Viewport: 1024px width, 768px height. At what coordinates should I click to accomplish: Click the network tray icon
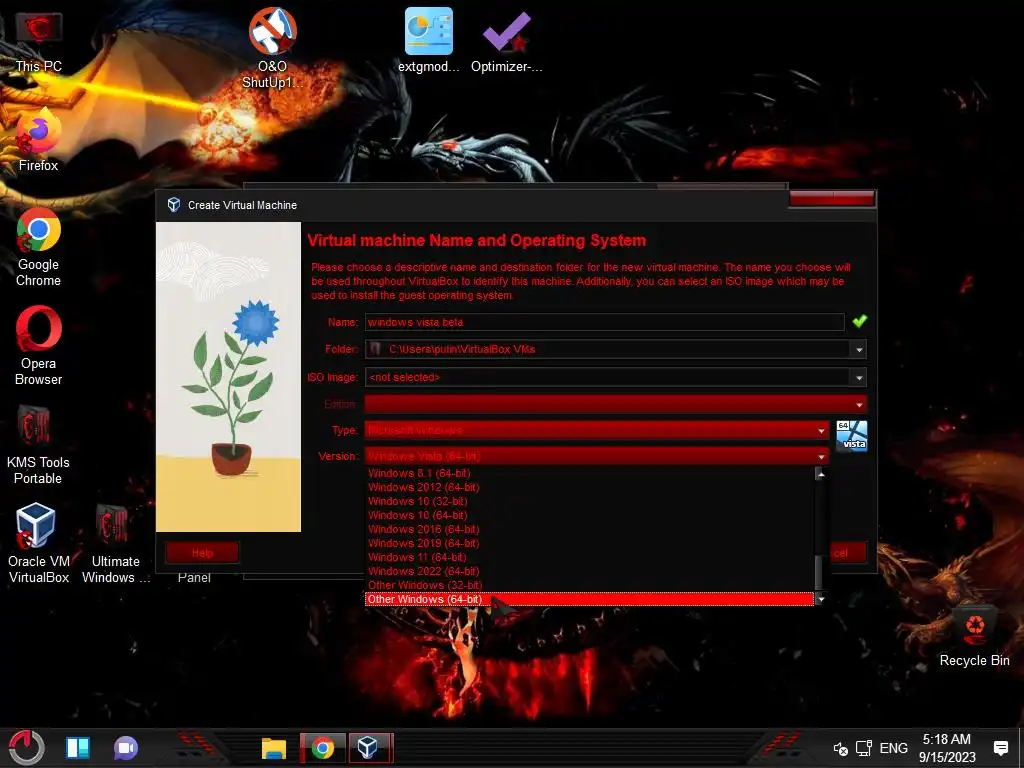coord(864,748)
